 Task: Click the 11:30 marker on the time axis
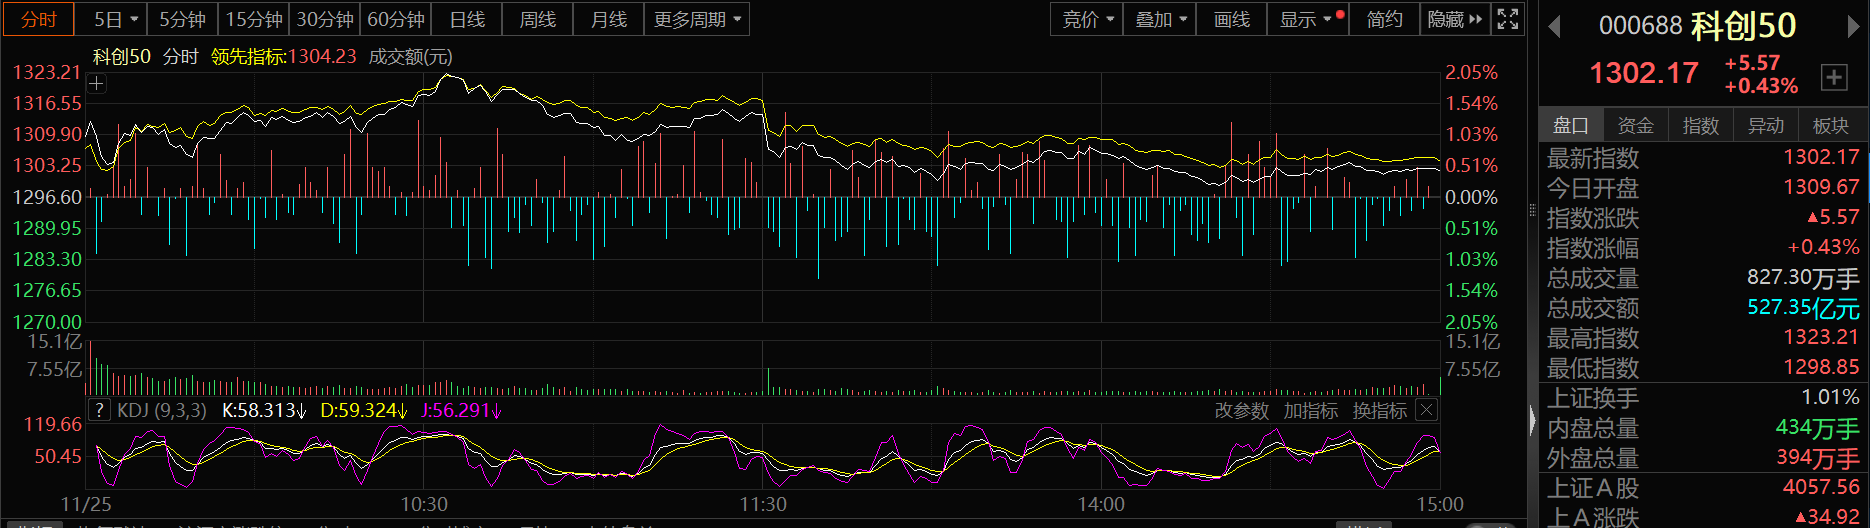pyautogui.click(x=762, y=505)
